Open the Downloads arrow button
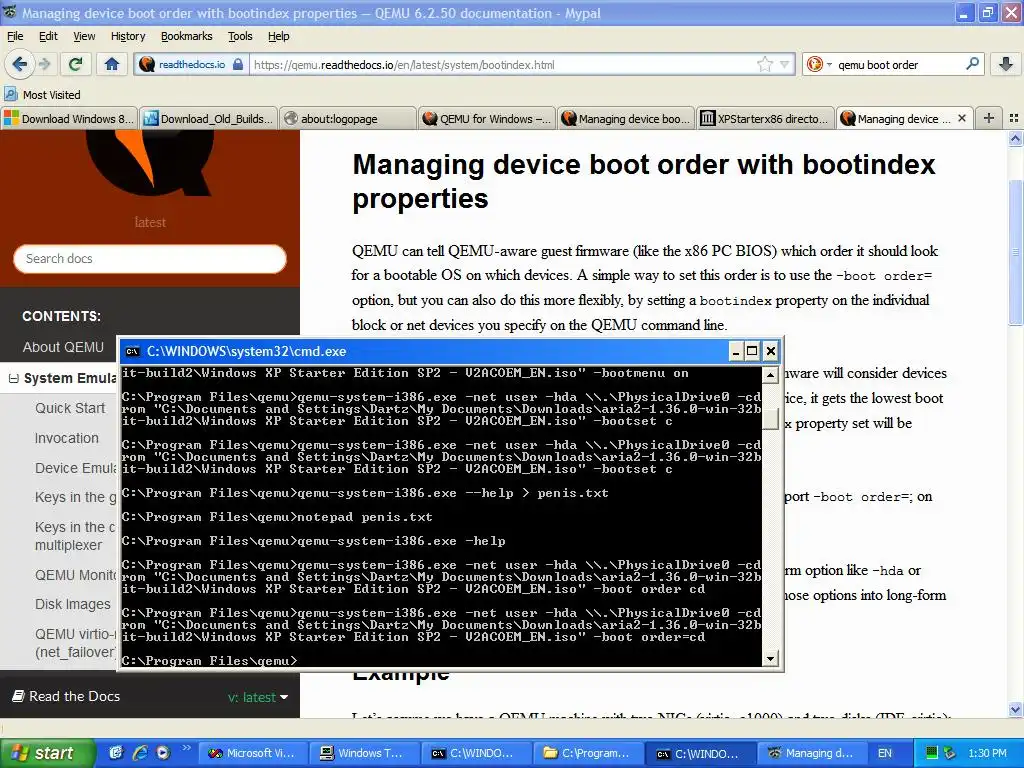Viewport: 1024px width, 768px height. (x=1006, y=64)
